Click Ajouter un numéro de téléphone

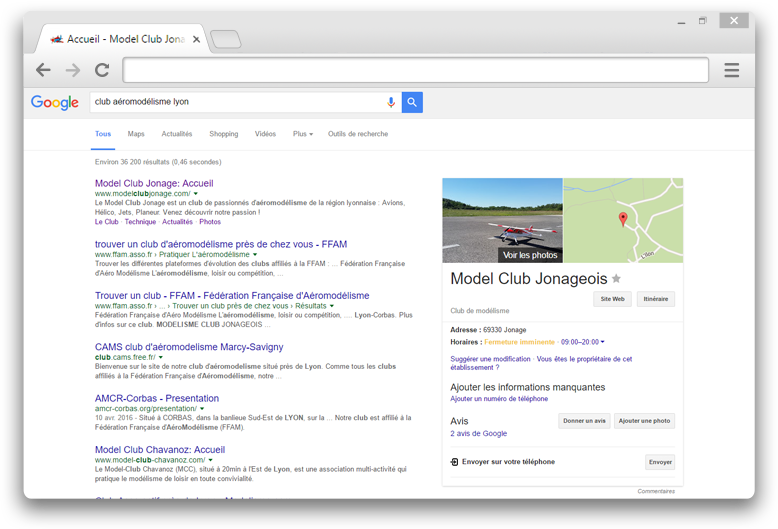(x=499, y=399)
